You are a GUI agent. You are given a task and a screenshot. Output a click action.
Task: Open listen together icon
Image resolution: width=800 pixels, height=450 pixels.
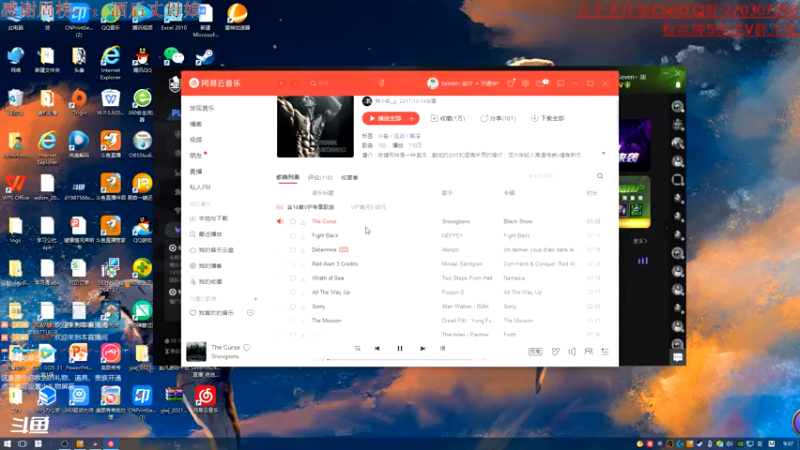point(588,352)
